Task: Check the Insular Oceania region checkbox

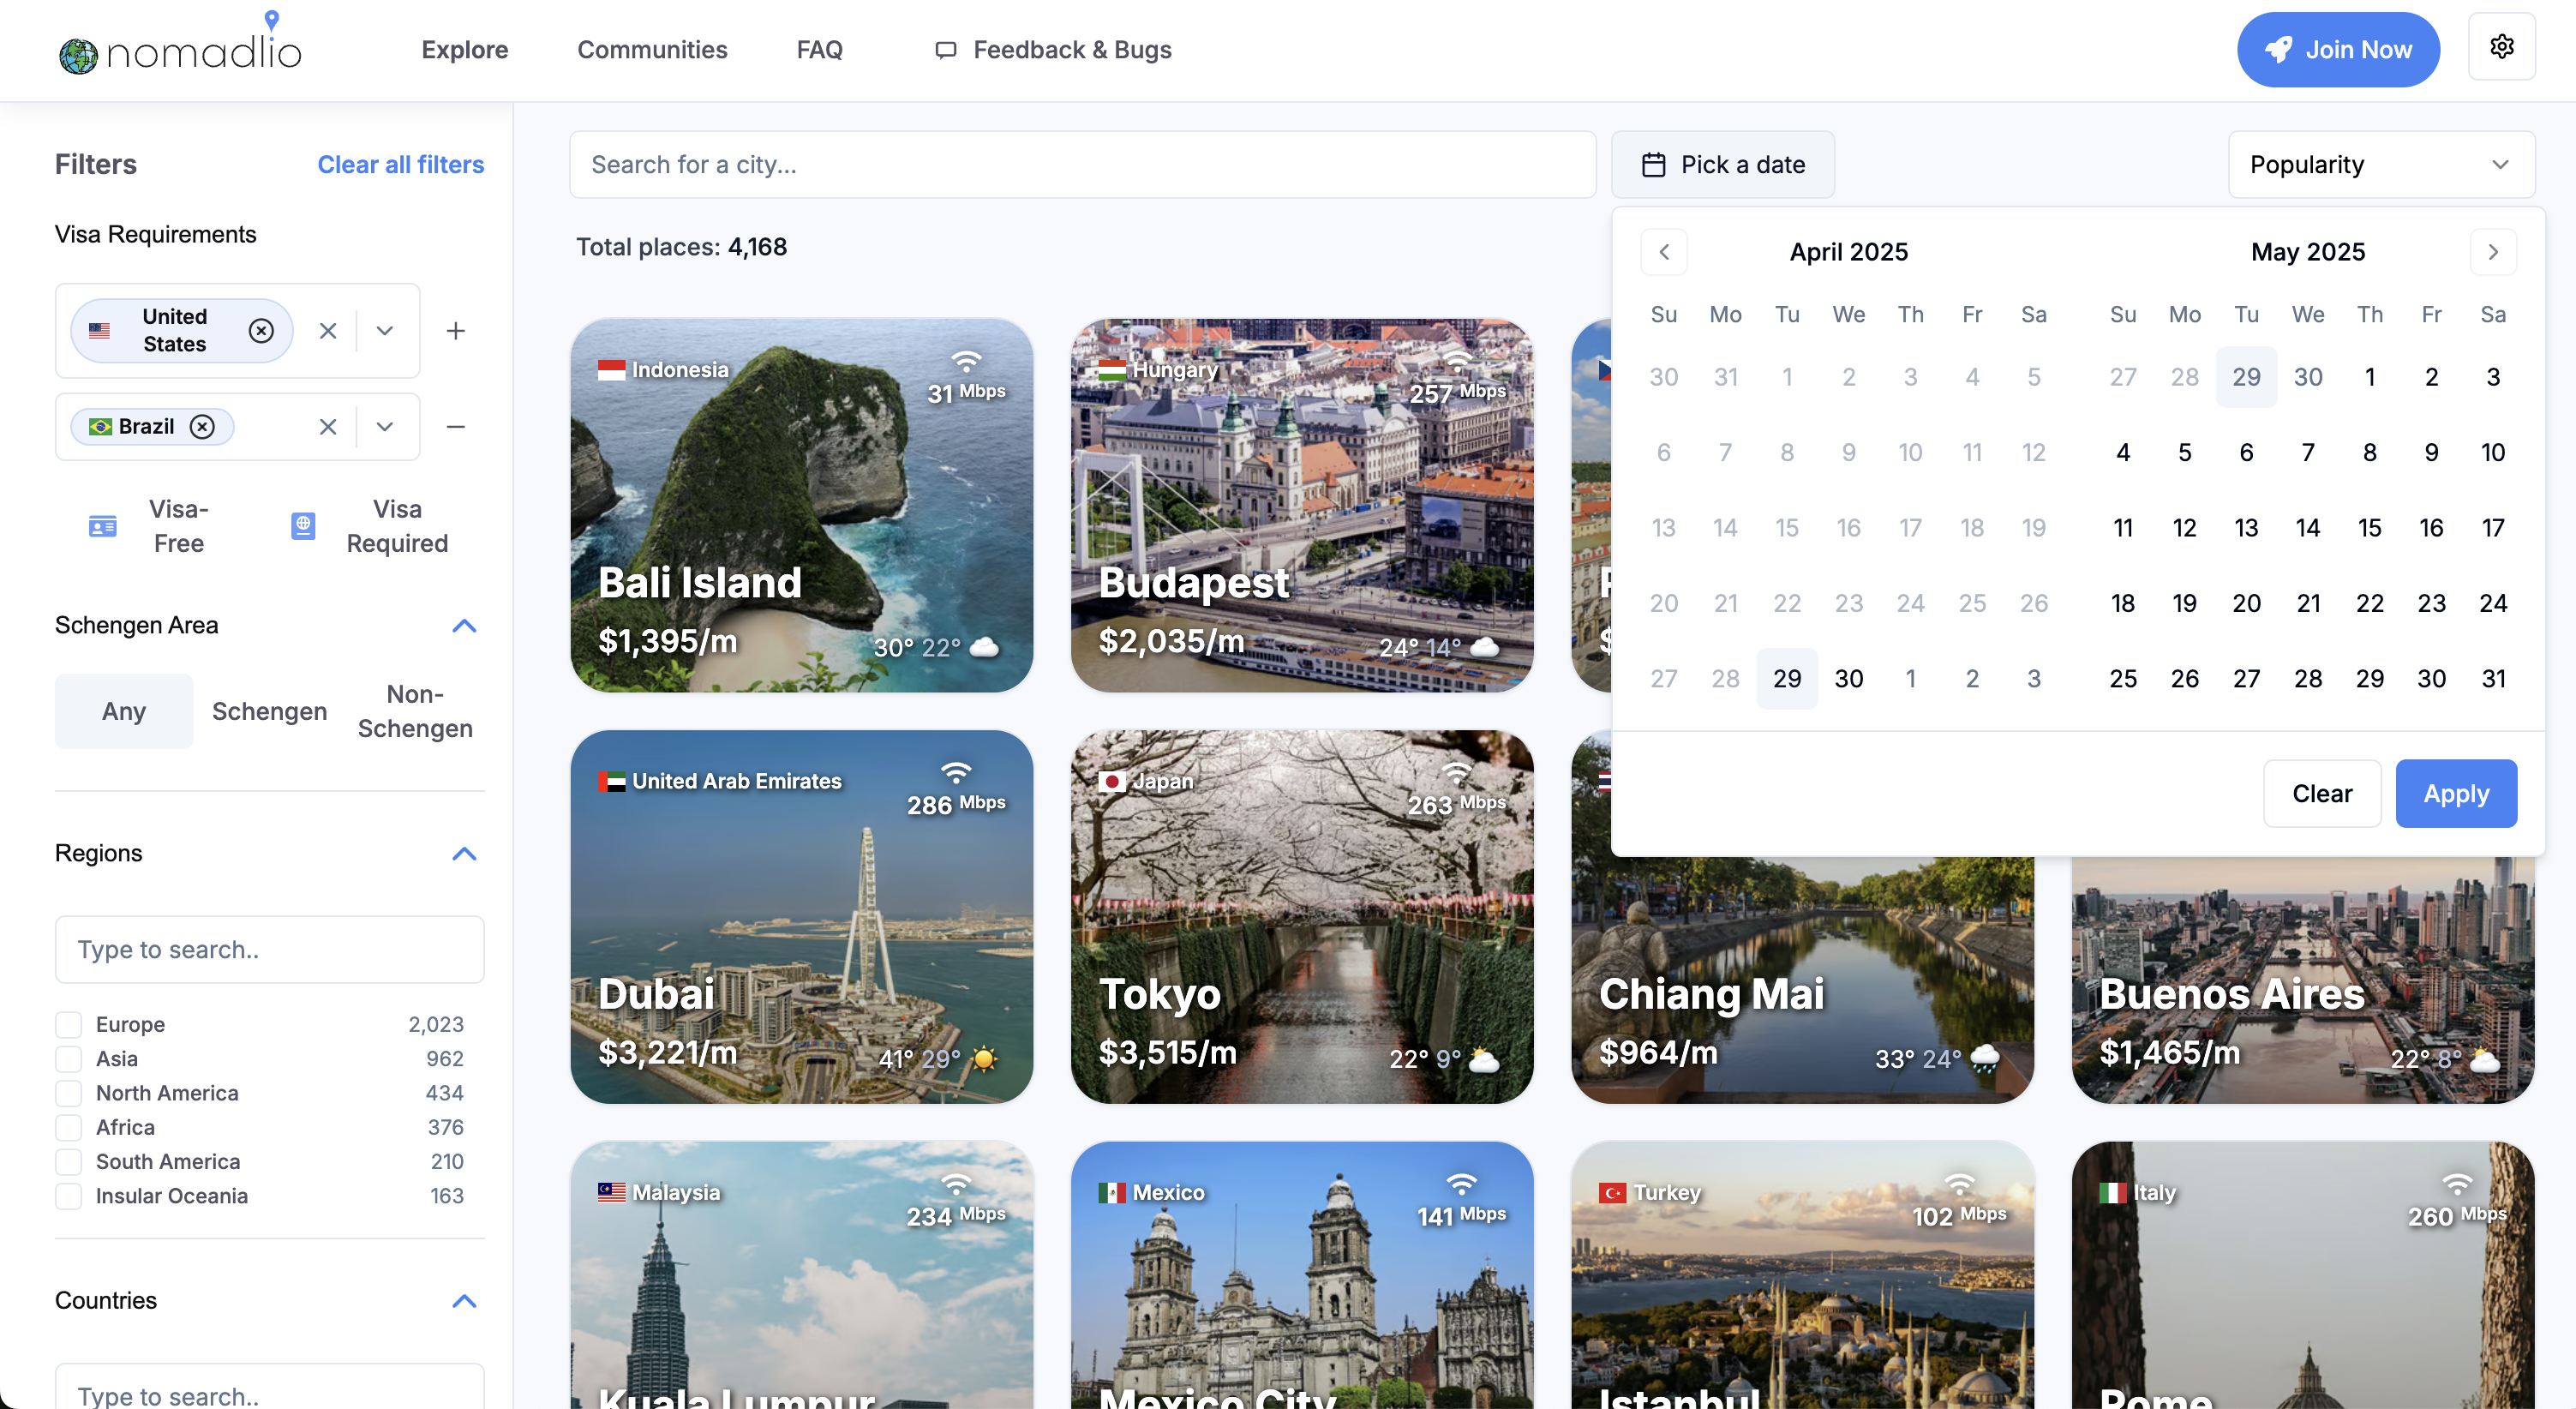Action: 69,1196
